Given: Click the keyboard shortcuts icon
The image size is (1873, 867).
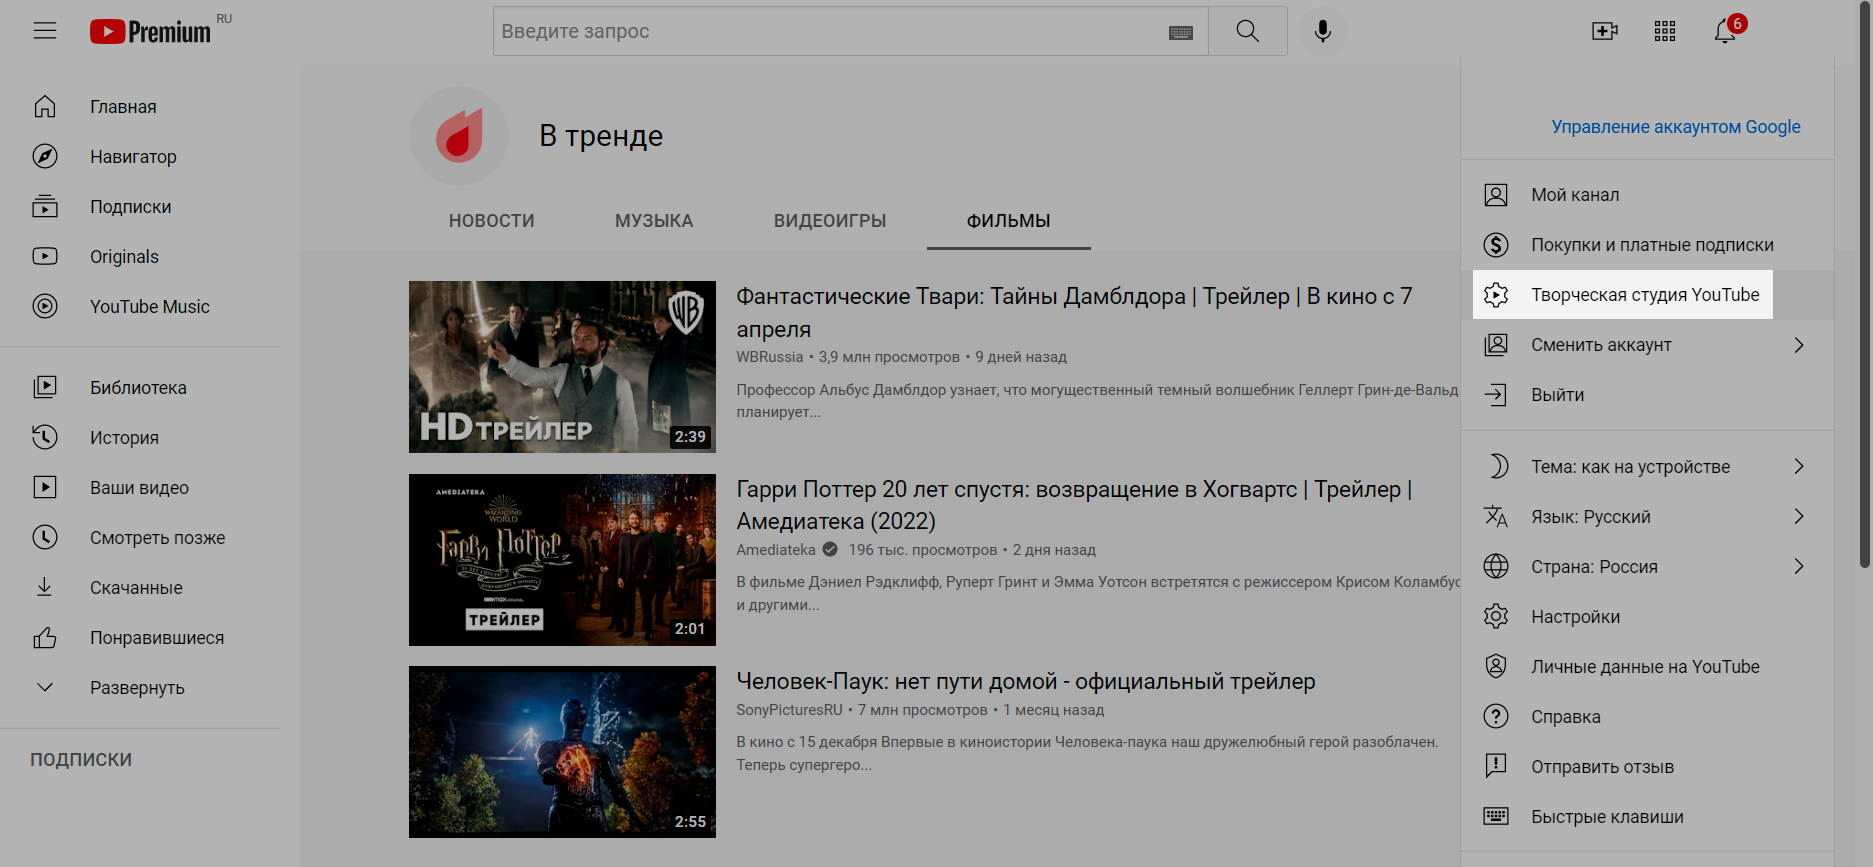Looking at the screenshot, I should (x=1496, y=816).
